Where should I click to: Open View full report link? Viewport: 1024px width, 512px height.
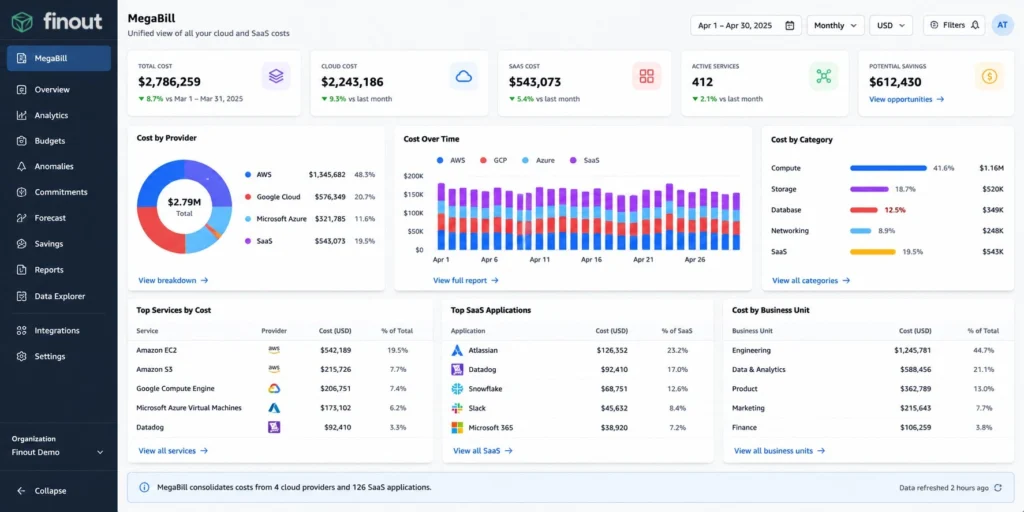click(466, 280)
